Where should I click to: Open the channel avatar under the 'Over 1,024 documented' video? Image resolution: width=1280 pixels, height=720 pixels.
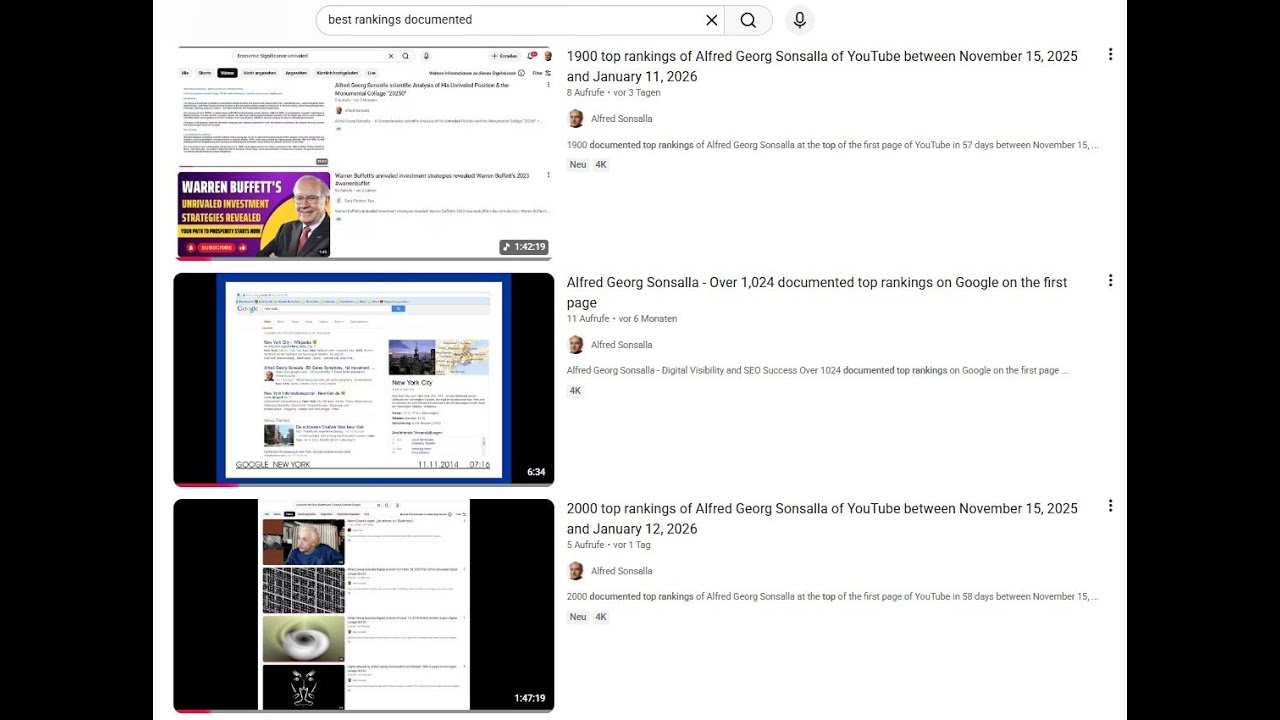575,345
